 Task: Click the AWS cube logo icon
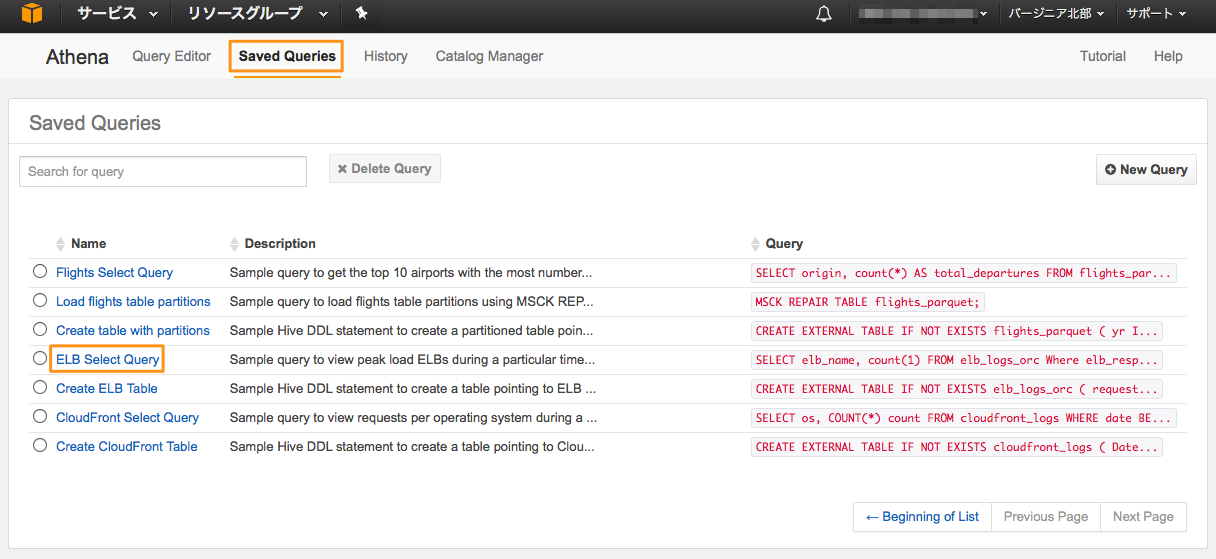pyautogui.click(x=32, y=14)
